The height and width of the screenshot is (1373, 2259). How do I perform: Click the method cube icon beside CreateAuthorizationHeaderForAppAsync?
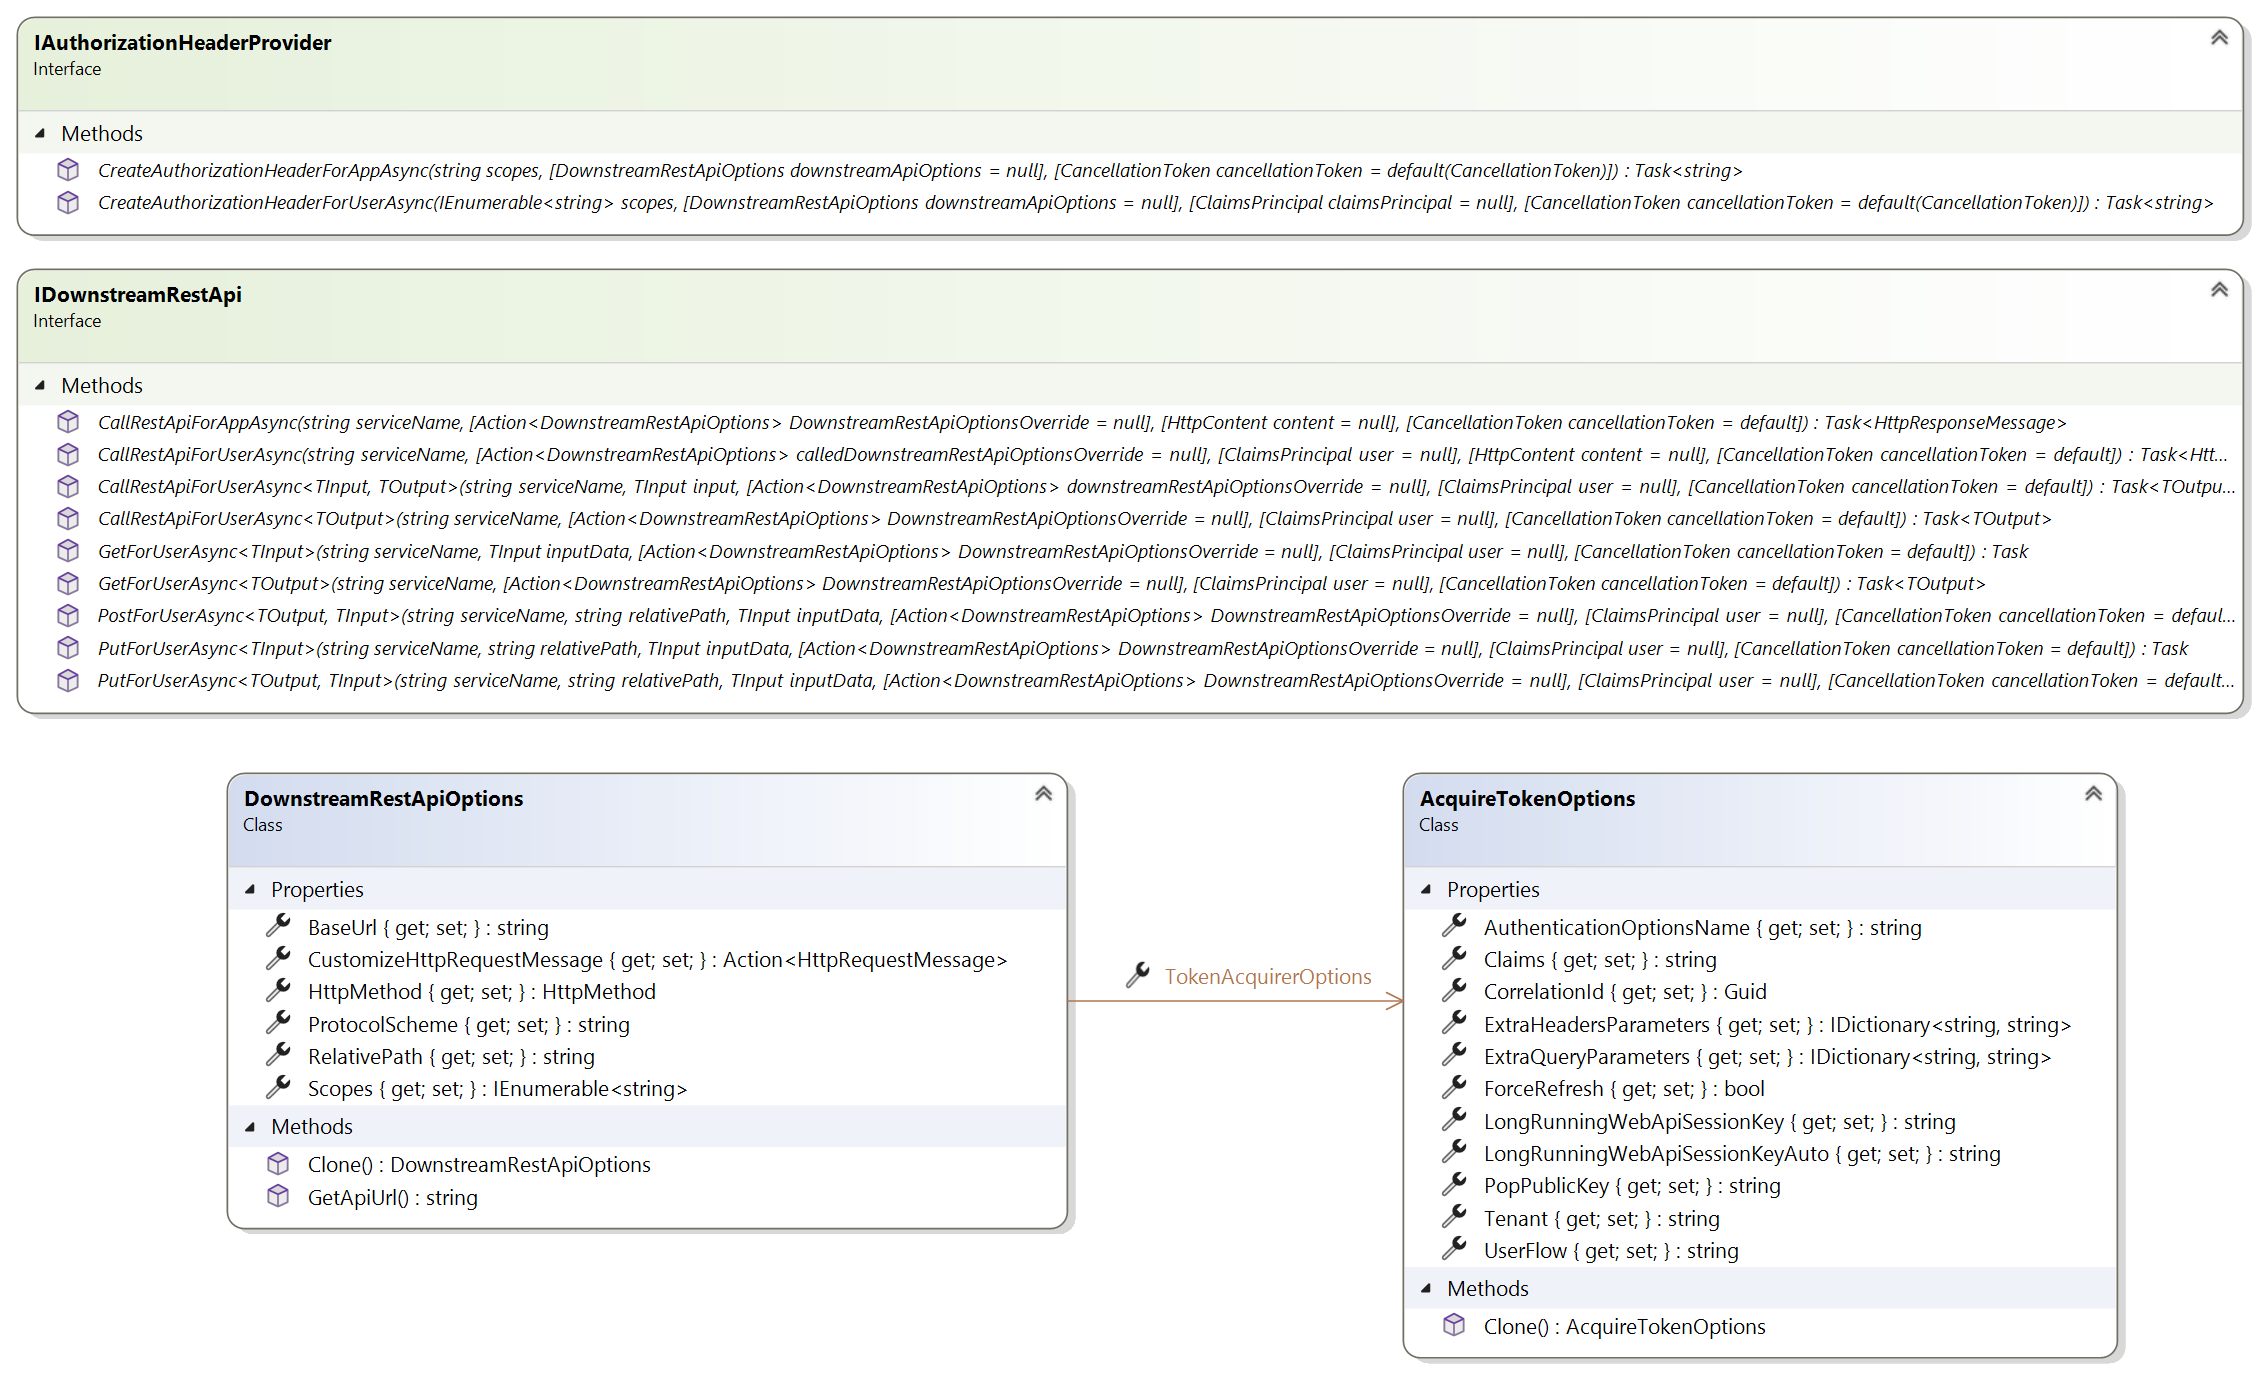pos(68,170)
